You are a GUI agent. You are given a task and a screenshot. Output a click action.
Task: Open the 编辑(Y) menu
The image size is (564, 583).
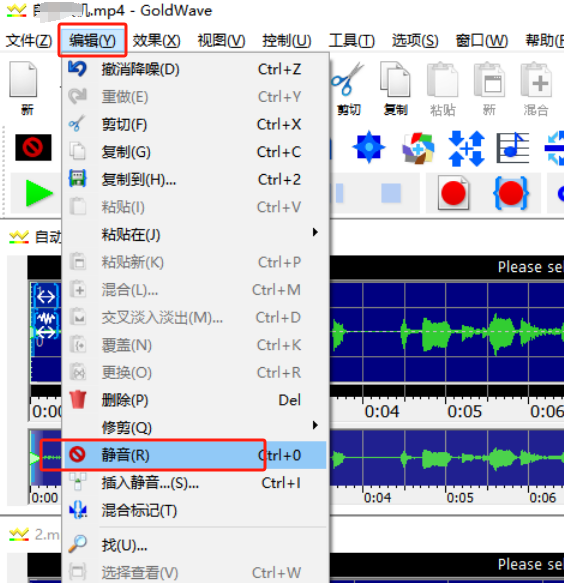pos(92,40)
